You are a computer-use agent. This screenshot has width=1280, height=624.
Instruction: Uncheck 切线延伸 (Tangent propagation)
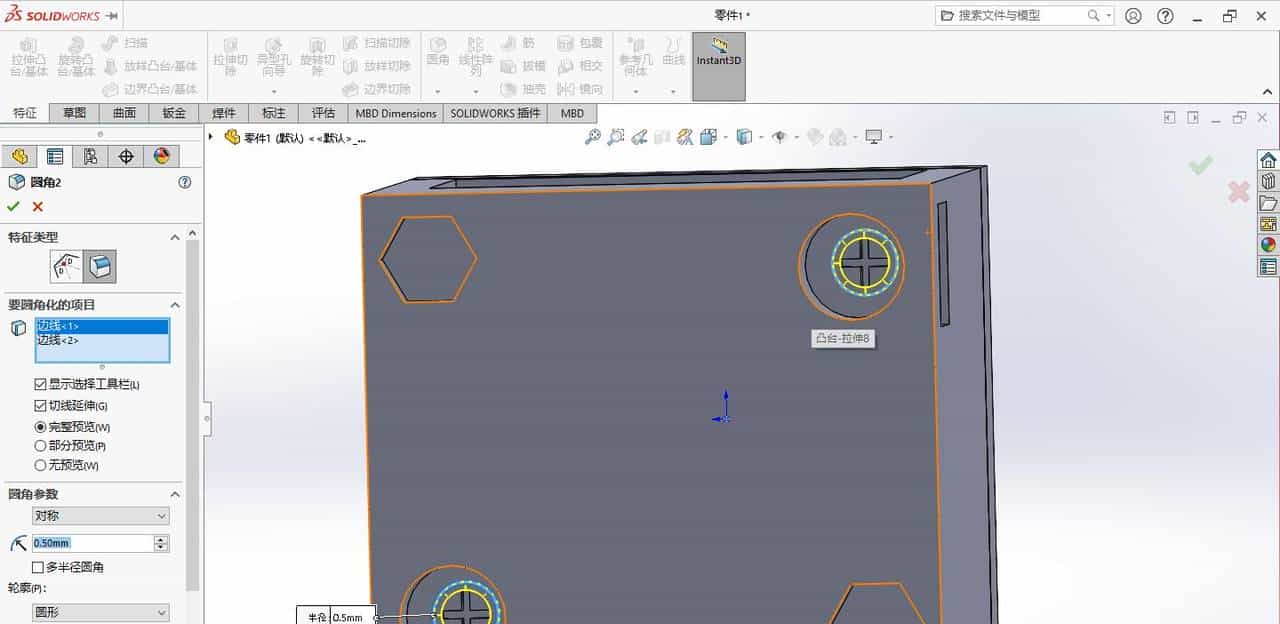tap(39, 405)
